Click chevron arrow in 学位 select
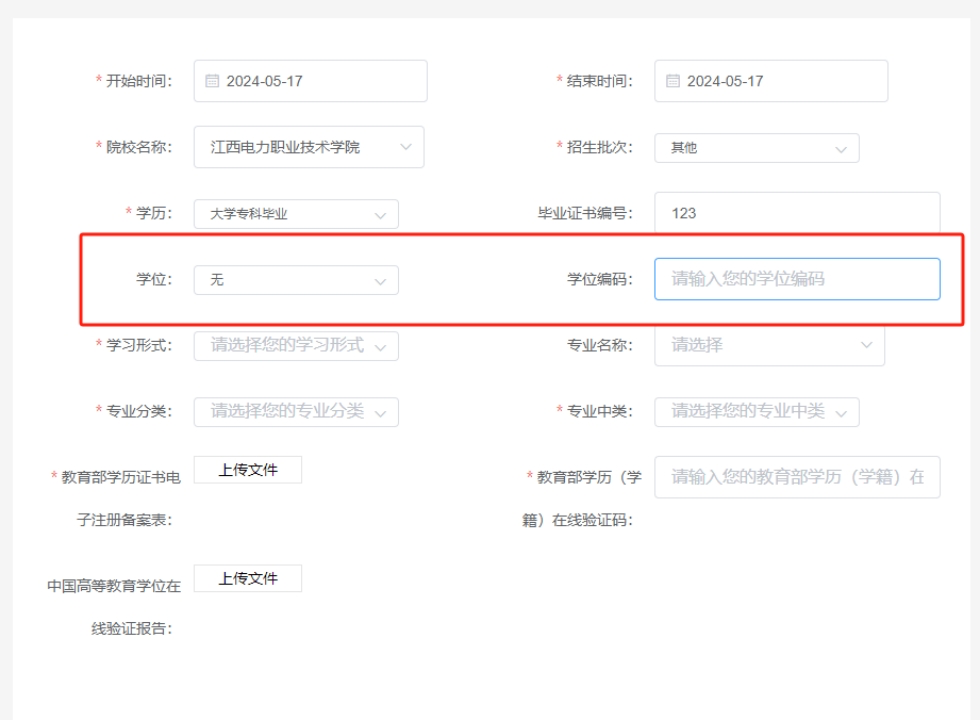The height and width of the screenshot is (720, 980). pyautogui.click(x=380, y=282)
